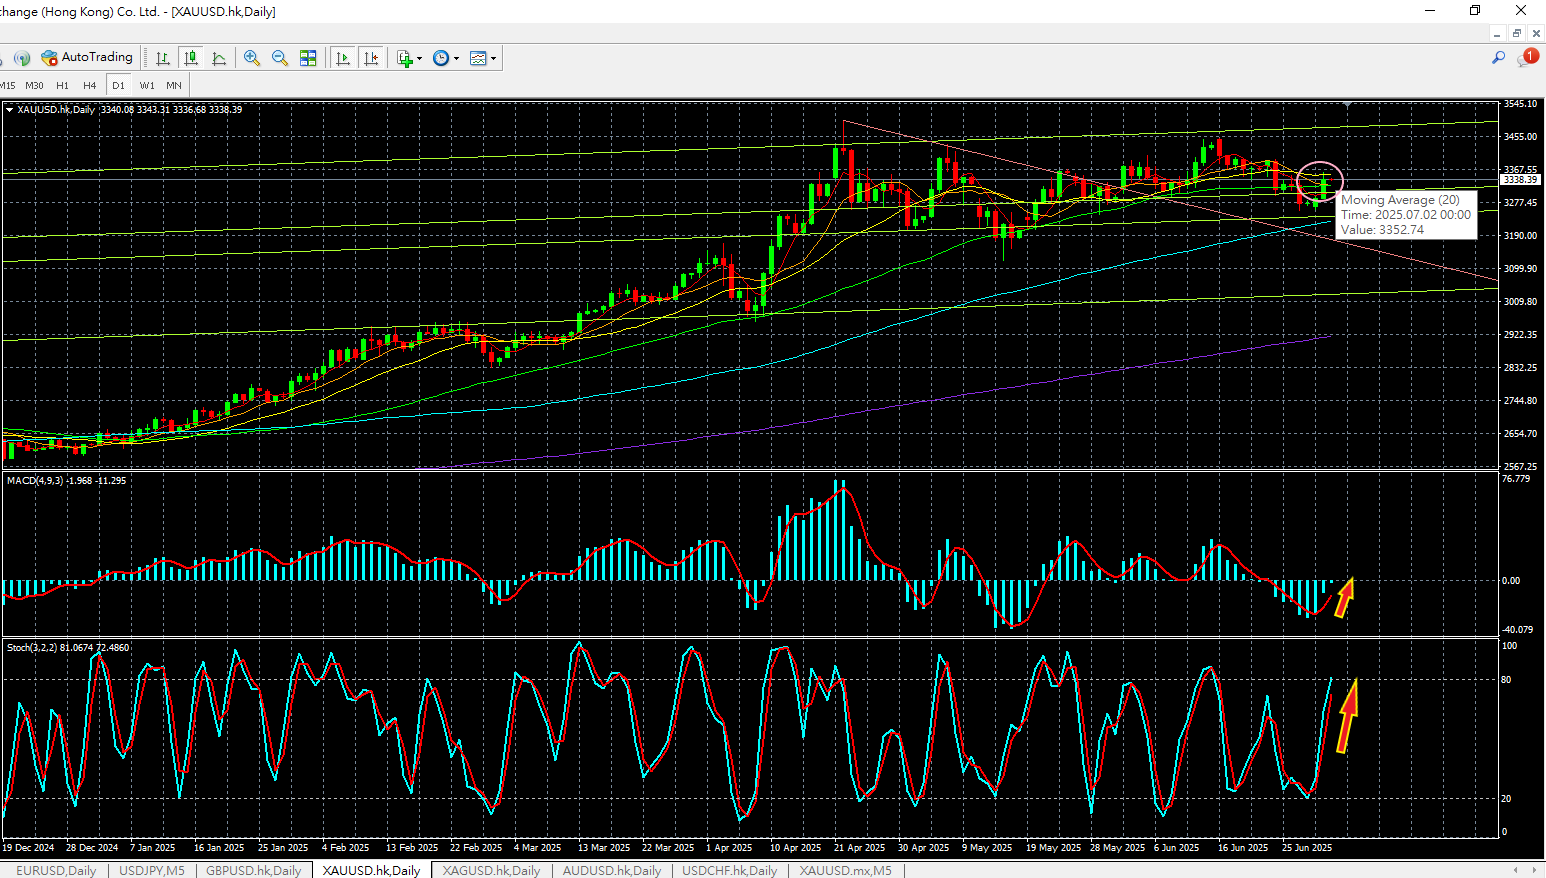Open the chat notifications icon

[x=1526, y=58]
